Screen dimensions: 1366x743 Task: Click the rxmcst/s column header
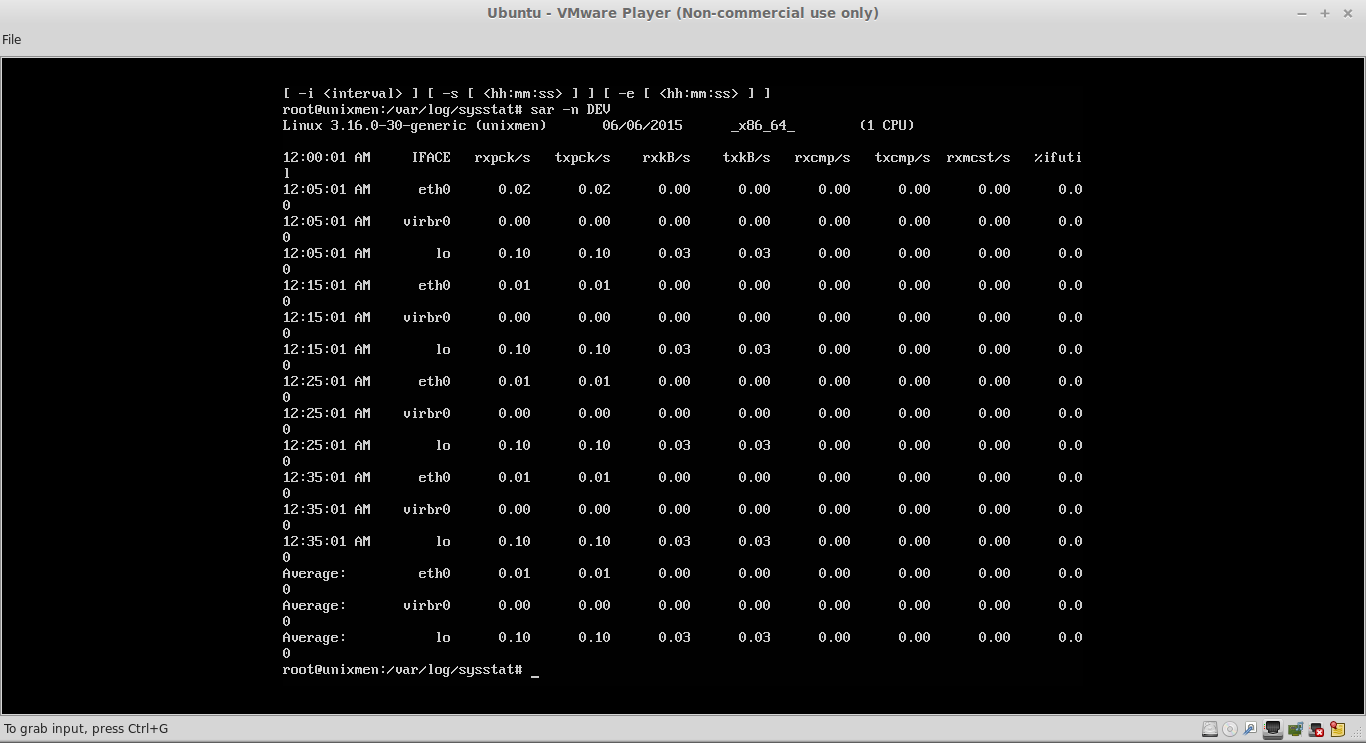click(x=979, y=157)
